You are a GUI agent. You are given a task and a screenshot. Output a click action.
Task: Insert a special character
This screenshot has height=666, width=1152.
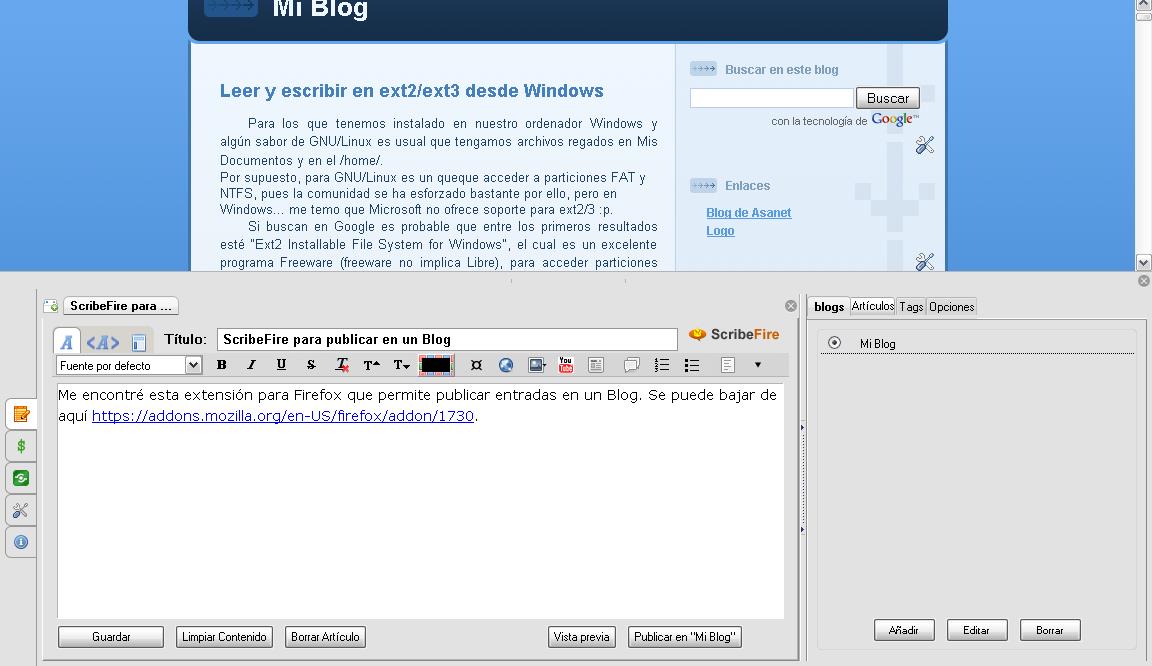pos(476,365)
